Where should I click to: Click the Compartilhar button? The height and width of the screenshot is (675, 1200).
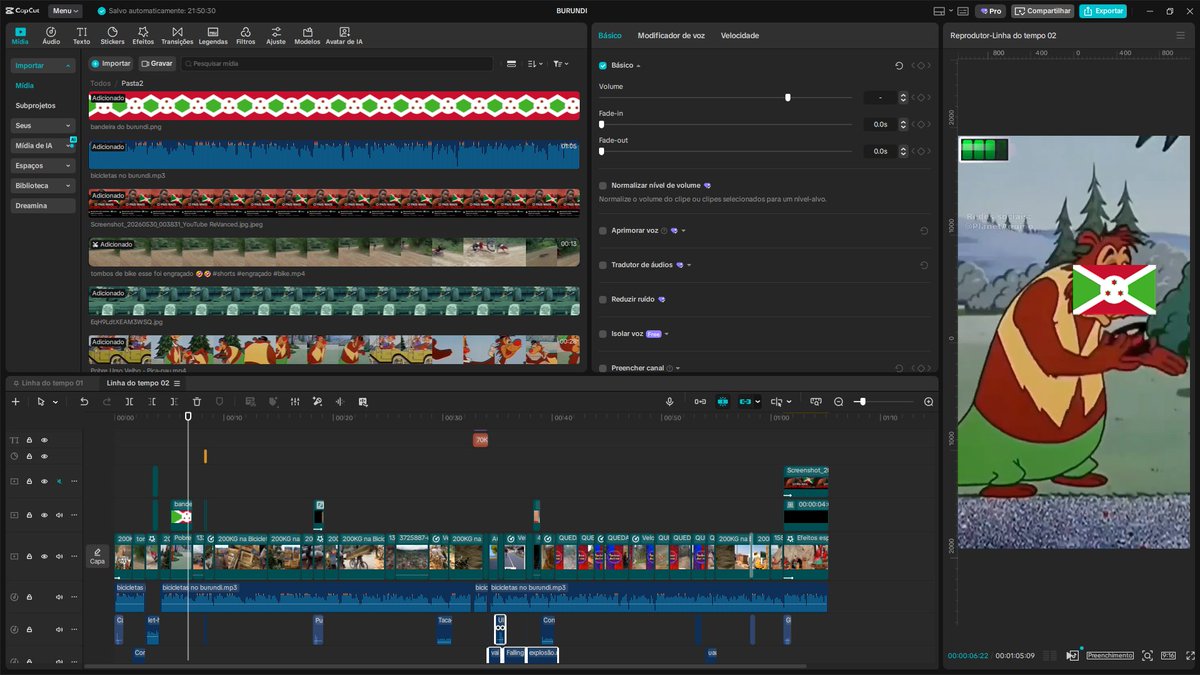pos(1043,11)
